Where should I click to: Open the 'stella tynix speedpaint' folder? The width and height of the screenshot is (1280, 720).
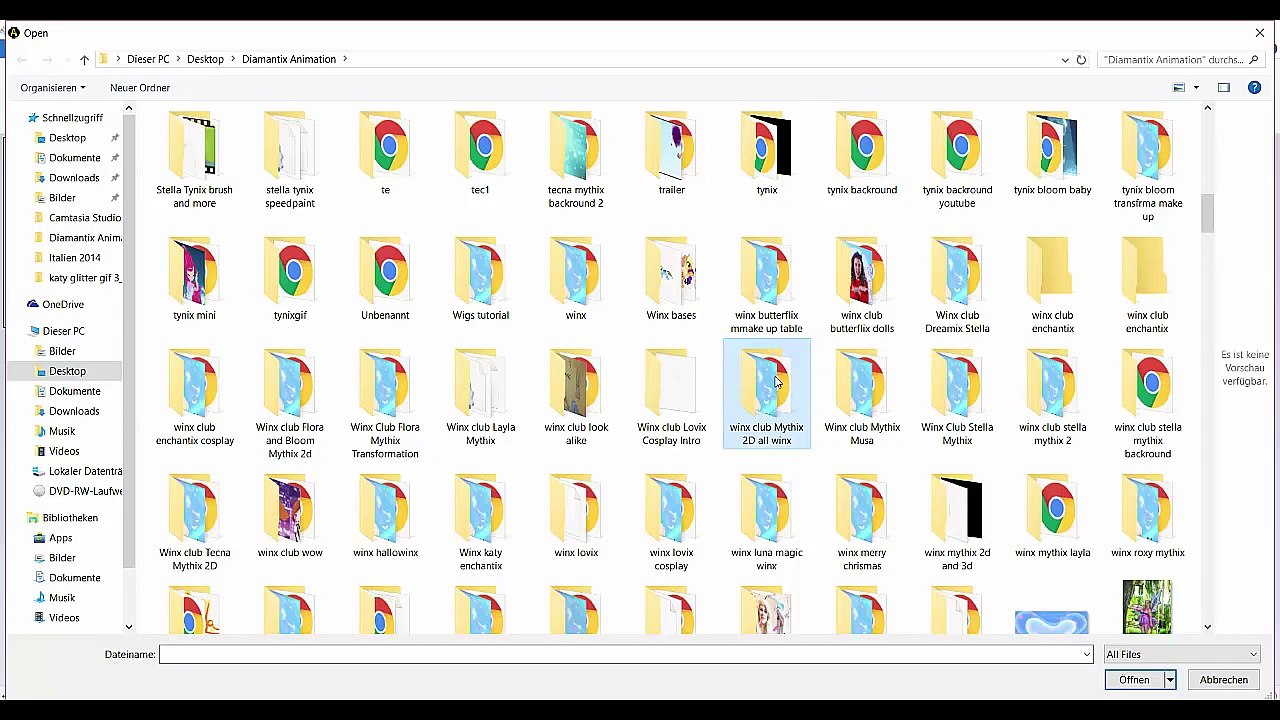(x=290, y=160)
